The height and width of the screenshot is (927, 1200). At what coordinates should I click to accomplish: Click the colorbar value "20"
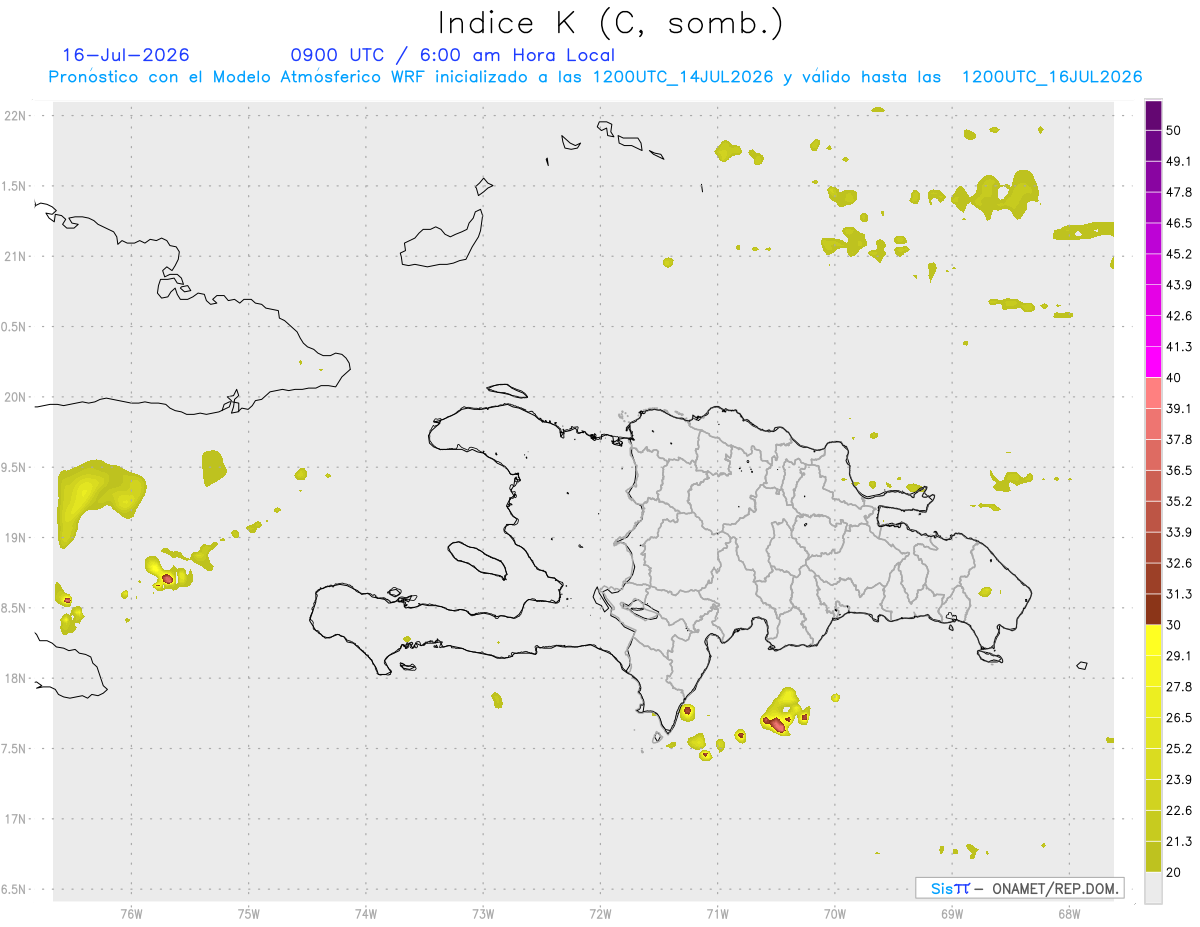coord(1174,872)
